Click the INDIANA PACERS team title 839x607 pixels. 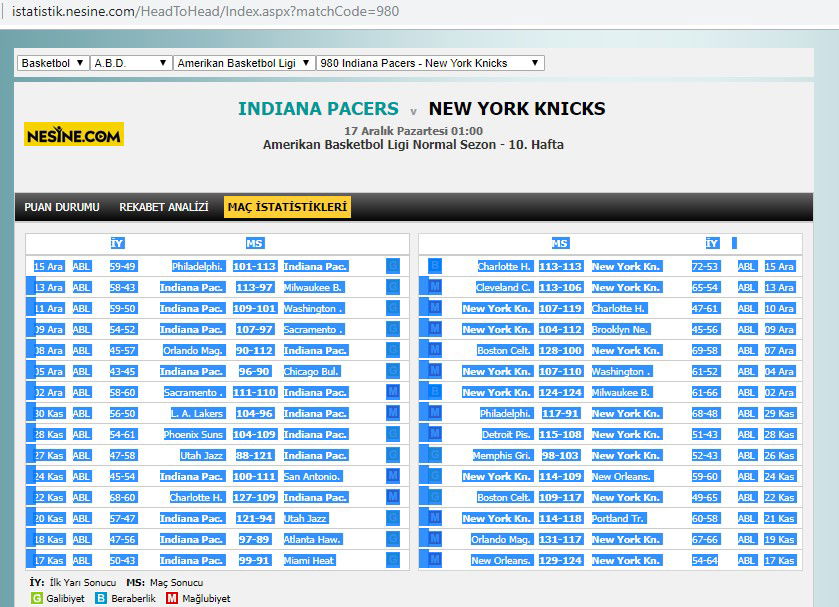318,109
